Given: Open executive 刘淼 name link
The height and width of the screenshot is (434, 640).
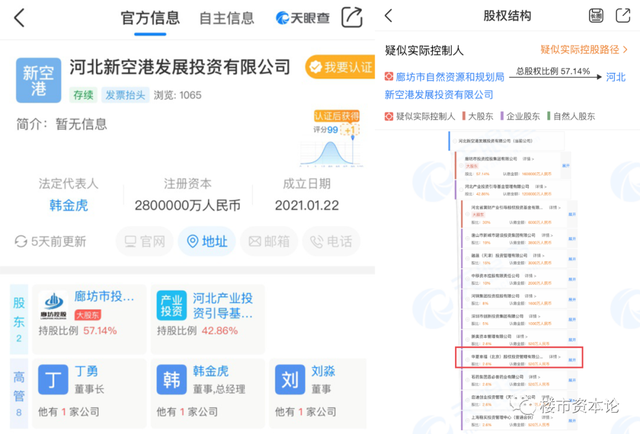Looking at the screenshot, I should pos(323,371).
